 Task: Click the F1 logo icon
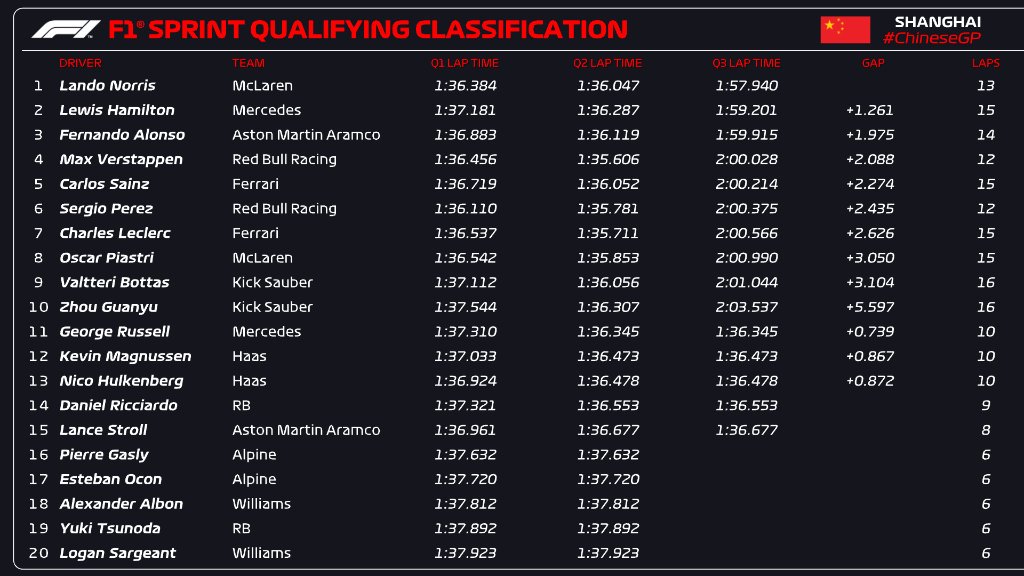pyautogui.click(x=66, y=29)
